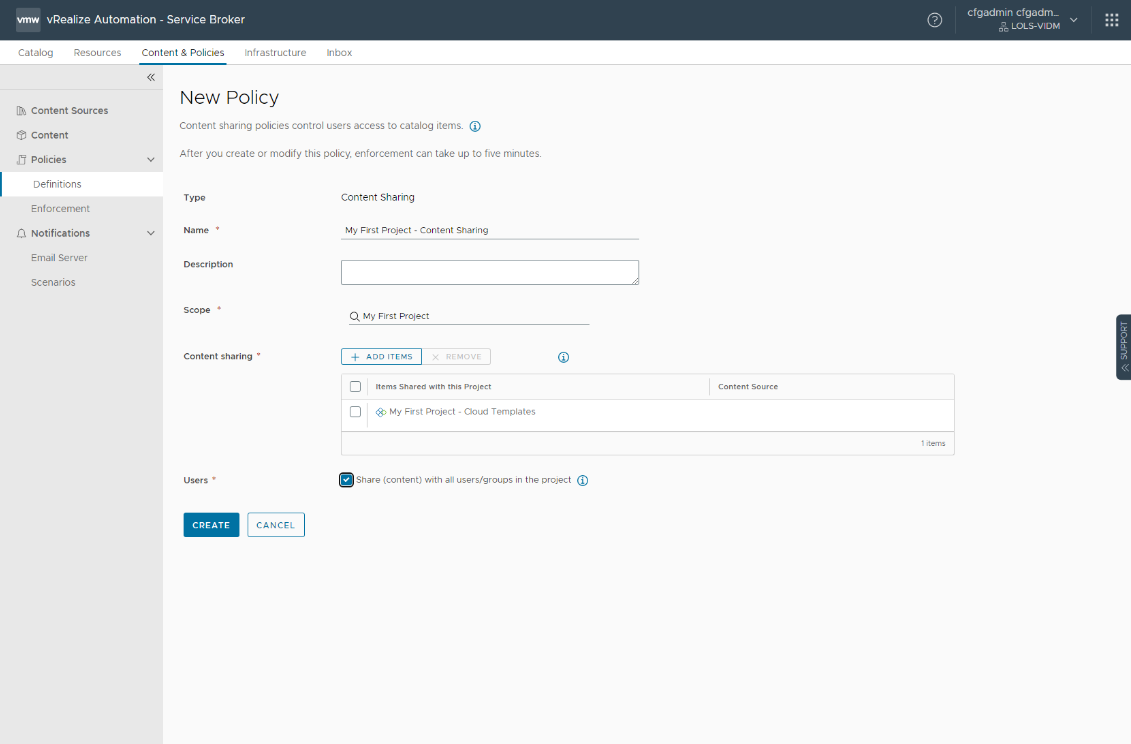This screenshot has width=1131, height=744.
Task: Uncheck Share with all users/groups checkbox
Action: click(346, 480)
